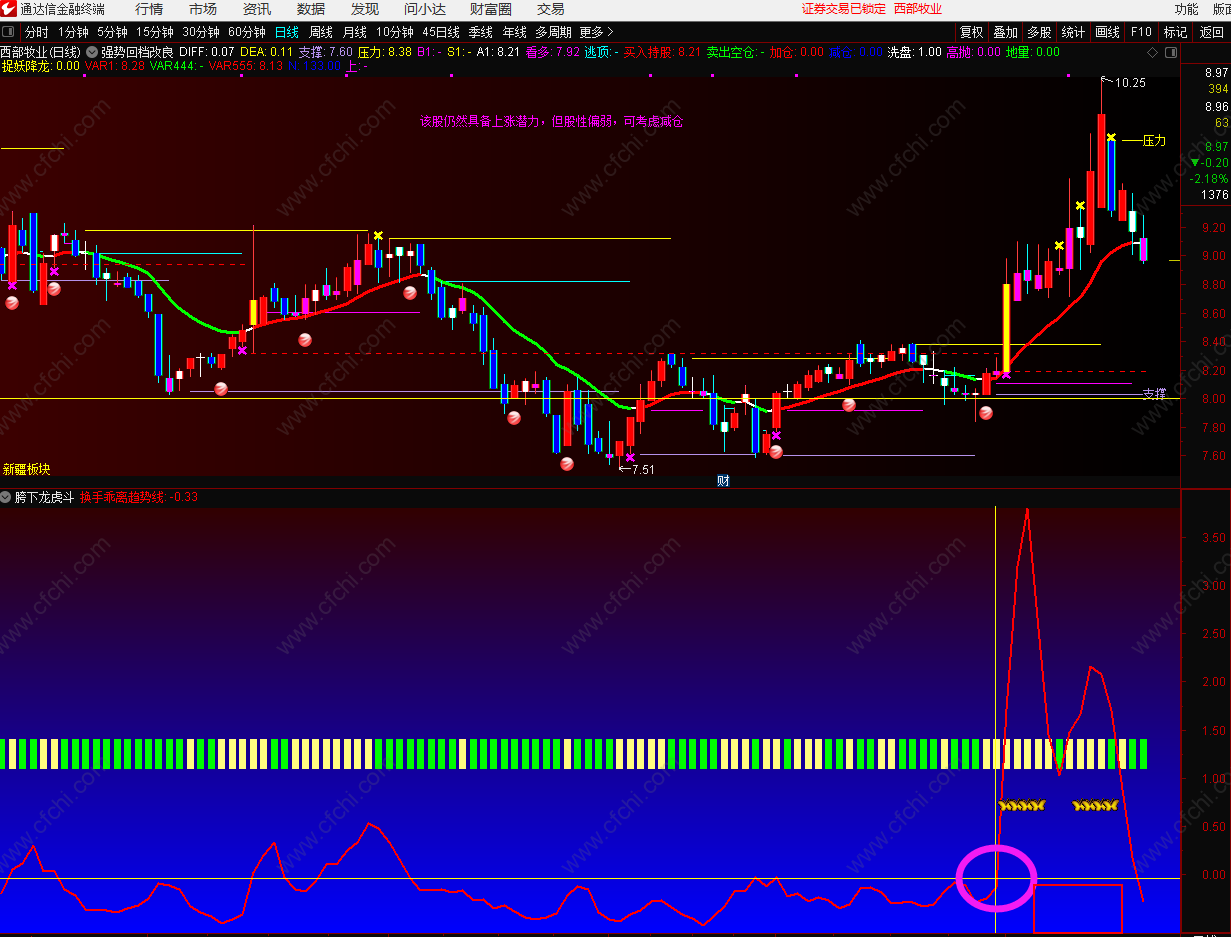The height and width of the screenshot is (937, 1231).
Task: Click the 财 marker icon under the chart
Action: [723, 480]
